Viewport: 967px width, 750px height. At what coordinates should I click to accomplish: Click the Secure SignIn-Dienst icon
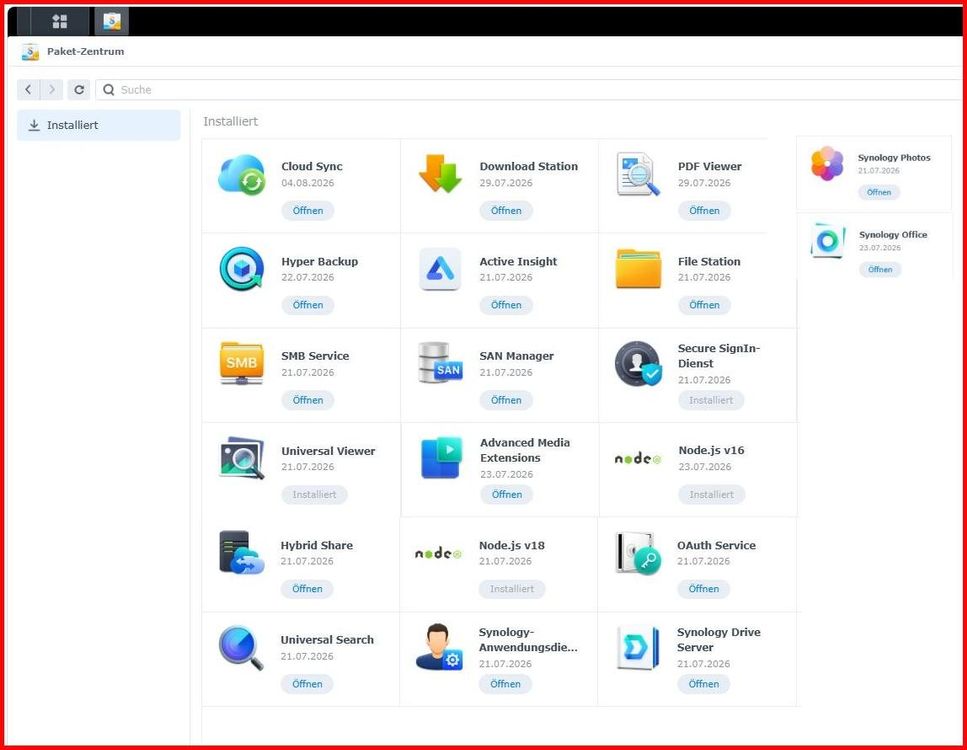click(638, 363)
